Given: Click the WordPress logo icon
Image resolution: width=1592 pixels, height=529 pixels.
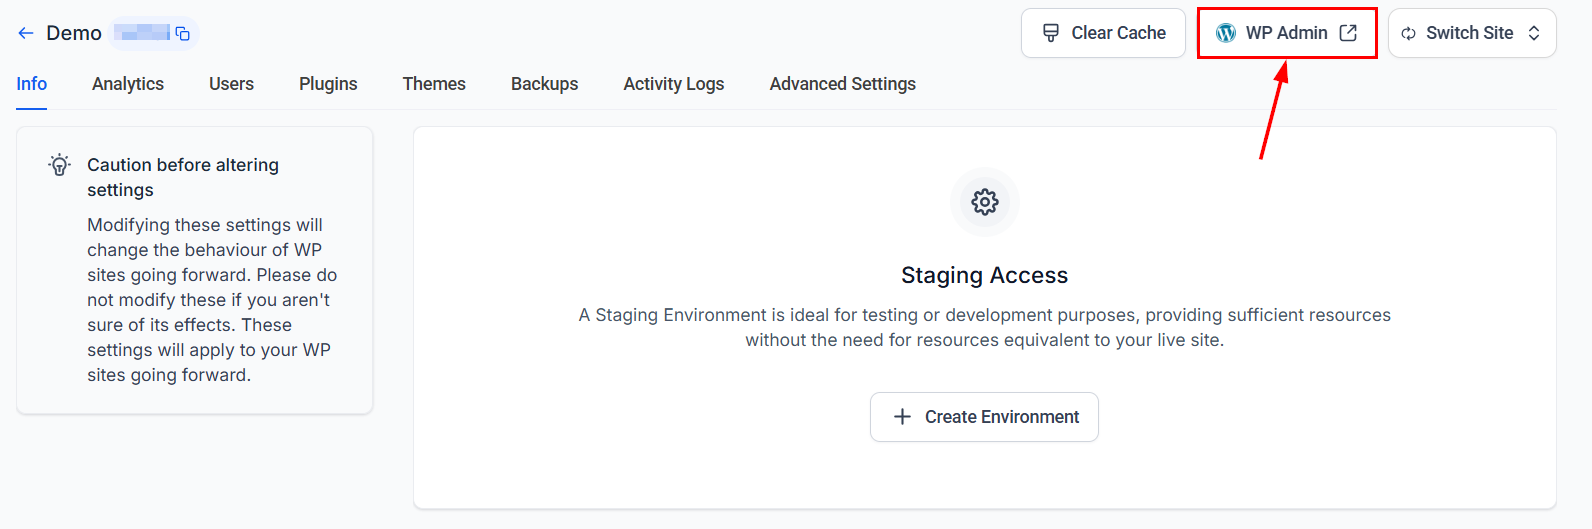Looking at the screenshot, I should point(1226,33).
